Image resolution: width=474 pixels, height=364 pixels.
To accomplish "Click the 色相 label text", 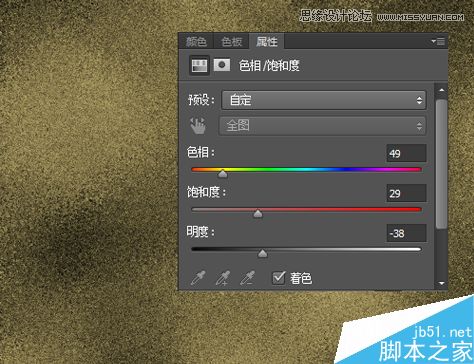I will tap(201, 152).
